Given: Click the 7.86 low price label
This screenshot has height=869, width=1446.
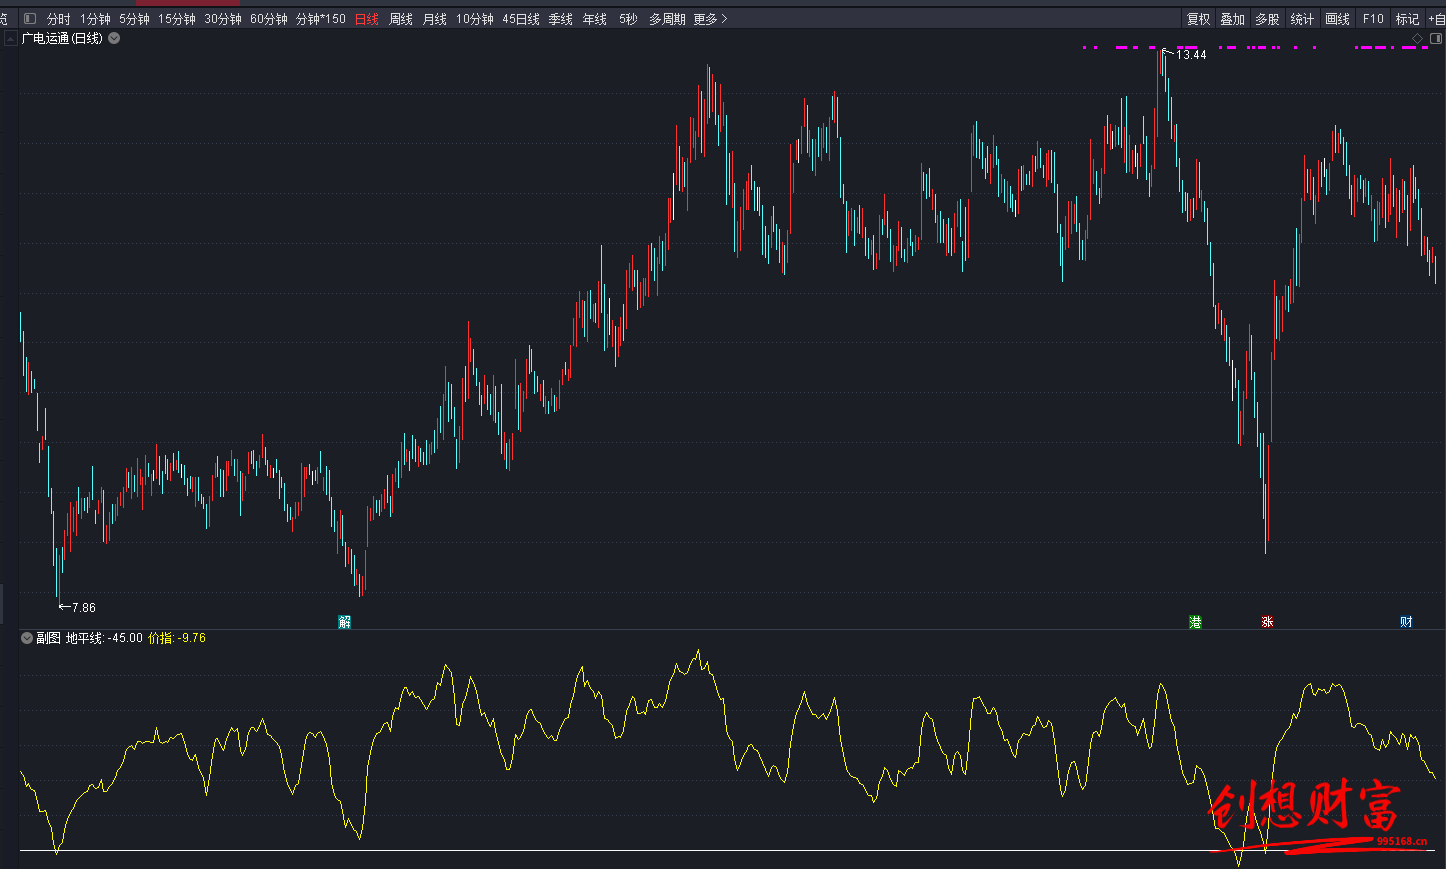Looking at the screenshot, I should (x=84, y=607).
